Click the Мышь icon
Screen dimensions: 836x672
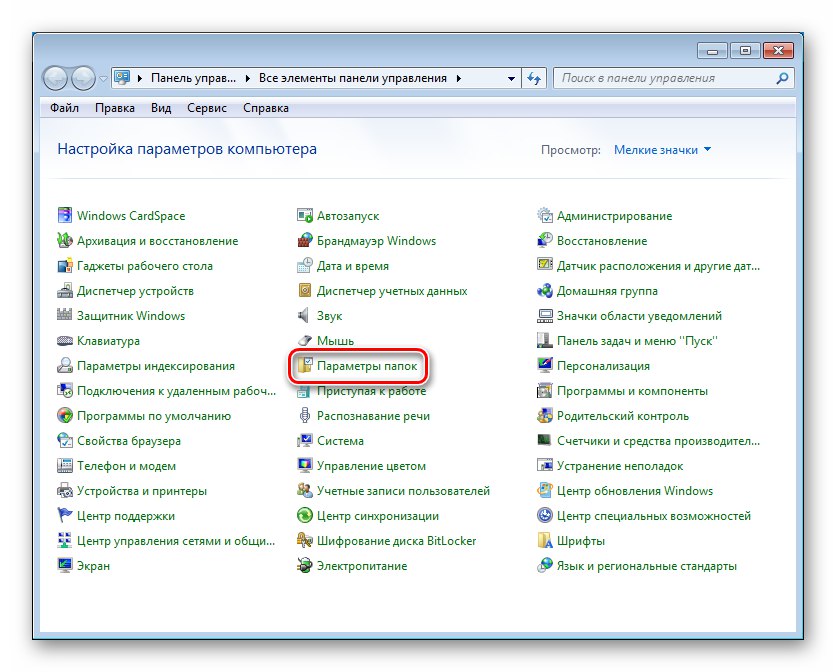click(x=304, y=340)
